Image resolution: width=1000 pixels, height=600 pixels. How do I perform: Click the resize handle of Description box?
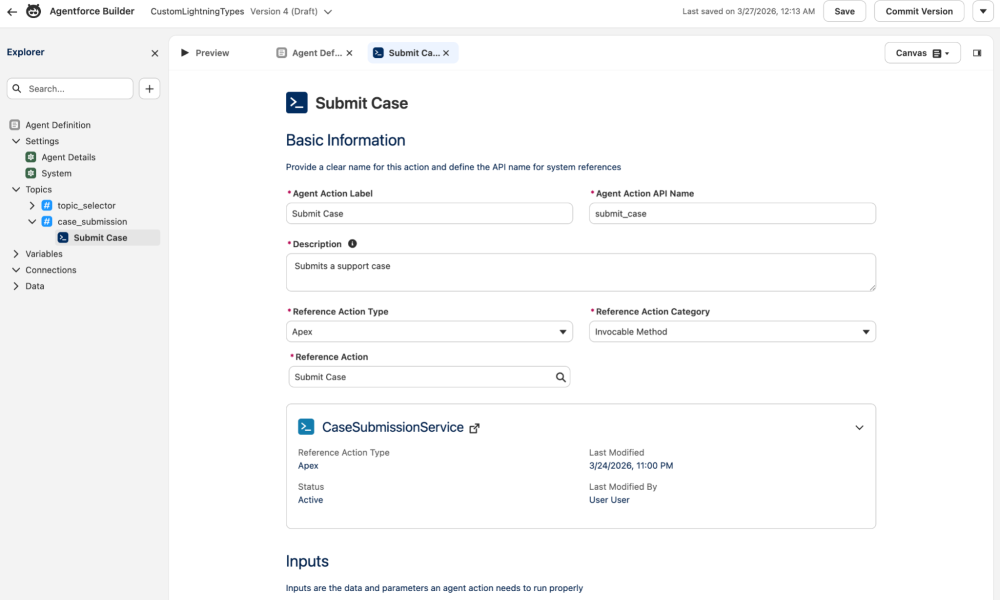(x=872, y=288)
